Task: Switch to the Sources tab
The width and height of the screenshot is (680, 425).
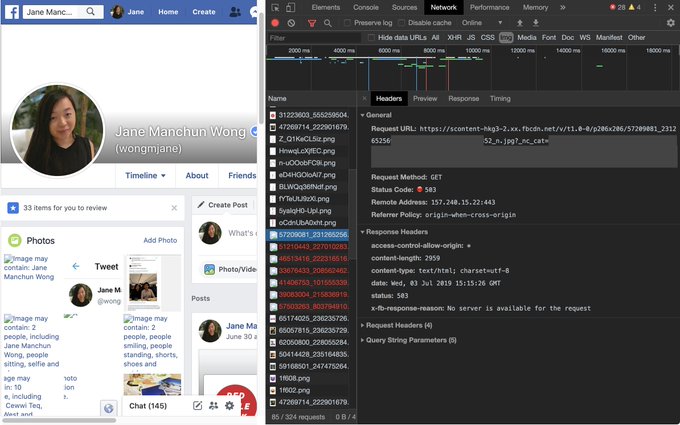Action: 404,7
